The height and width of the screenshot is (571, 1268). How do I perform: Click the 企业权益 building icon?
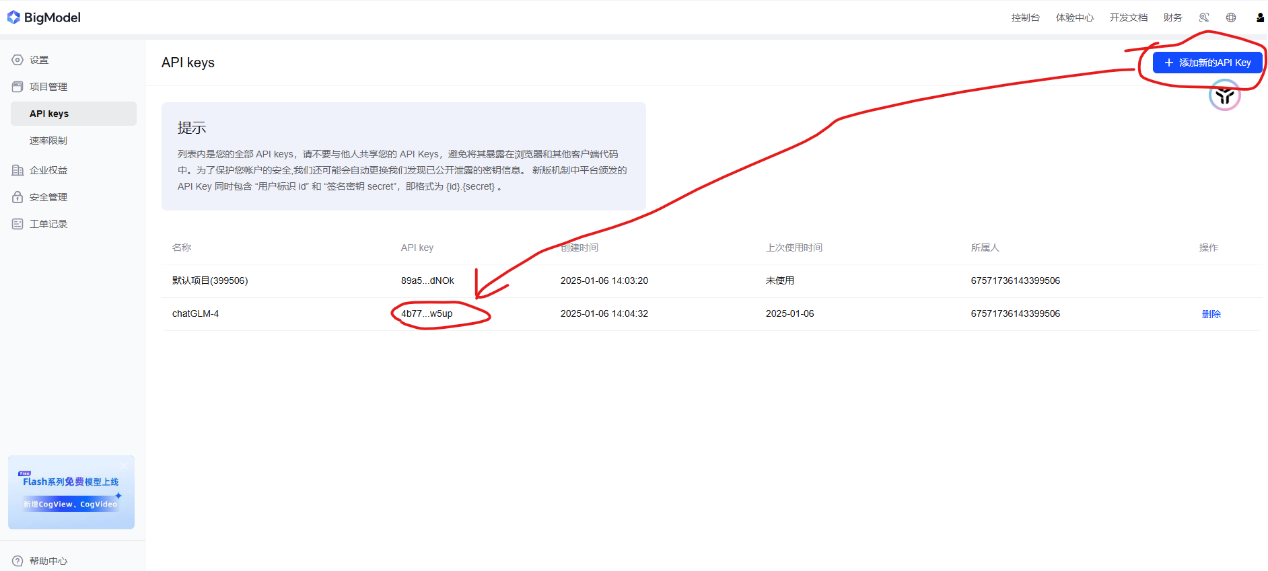(x=17, y=170)
